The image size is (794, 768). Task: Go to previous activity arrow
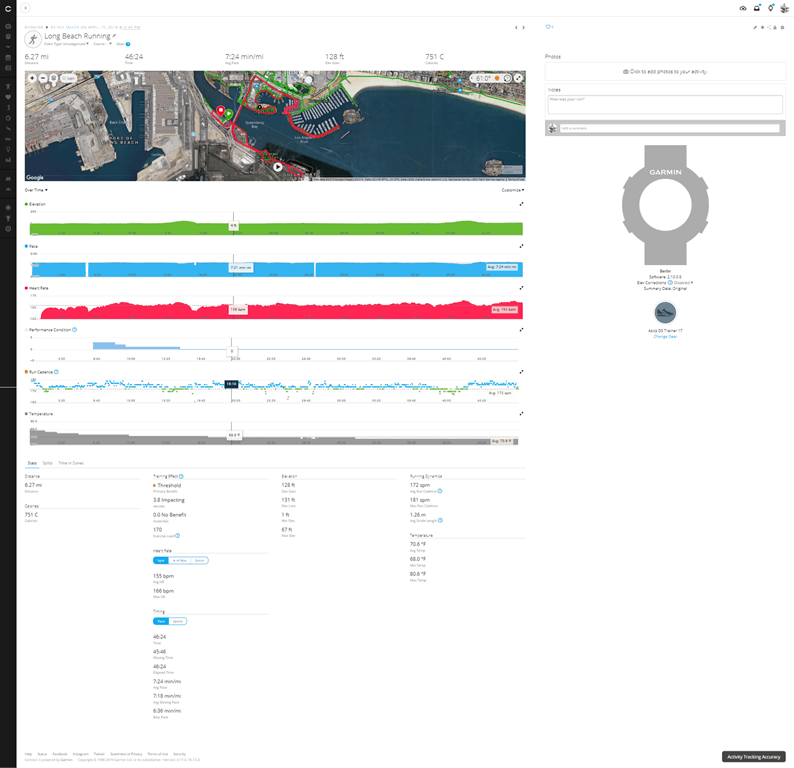(x=516, y=27)
